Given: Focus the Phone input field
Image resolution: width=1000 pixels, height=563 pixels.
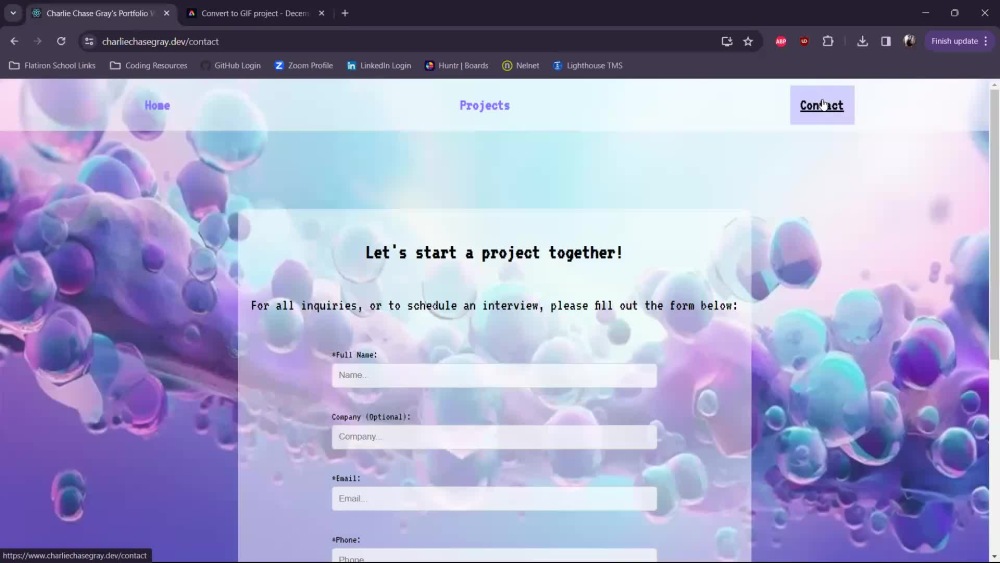Looking at the screenshot, I should click(x=494, y=555).
